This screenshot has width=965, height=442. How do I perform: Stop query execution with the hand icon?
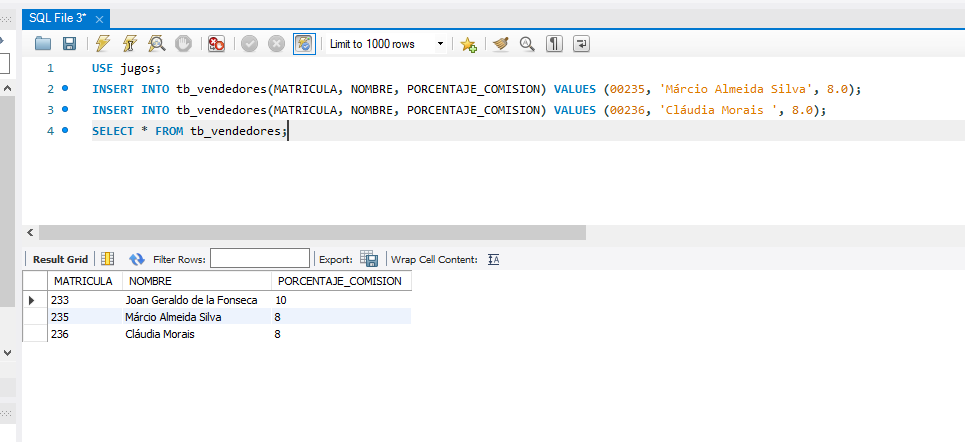click(184, 44)
